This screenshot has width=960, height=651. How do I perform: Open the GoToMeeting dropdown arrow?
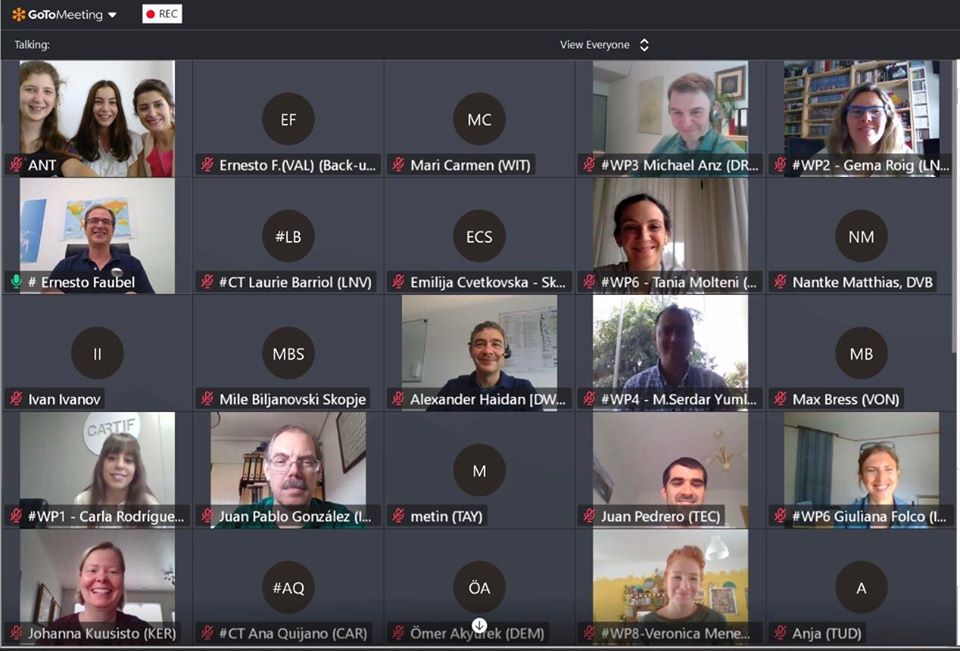(112, 15)
